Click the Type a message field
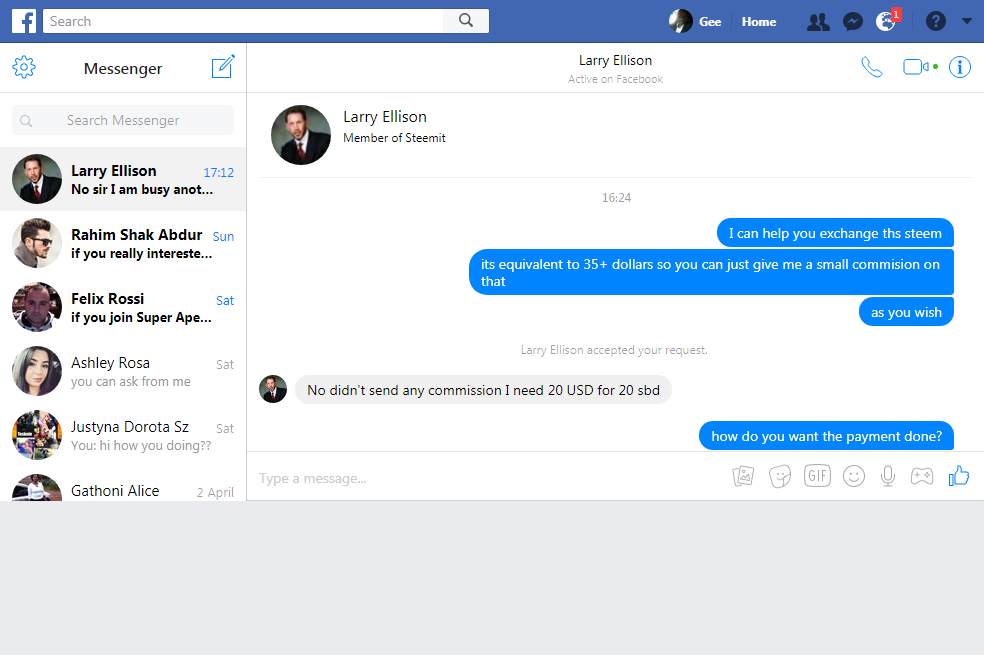Viewport: 984px width, 655px height. [489, 478]
